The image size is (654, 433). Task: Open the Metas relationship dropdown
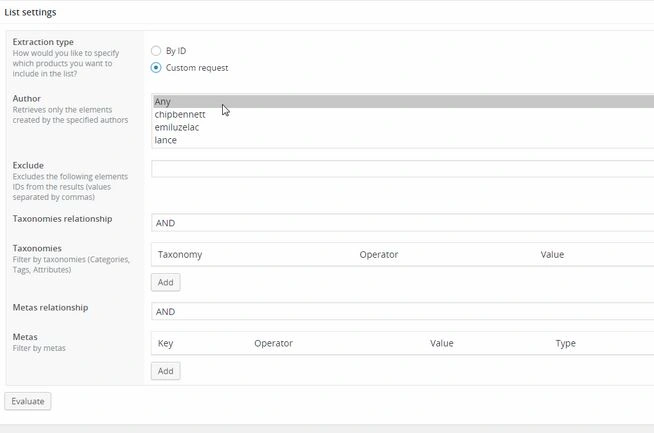(x=400, y=312)
